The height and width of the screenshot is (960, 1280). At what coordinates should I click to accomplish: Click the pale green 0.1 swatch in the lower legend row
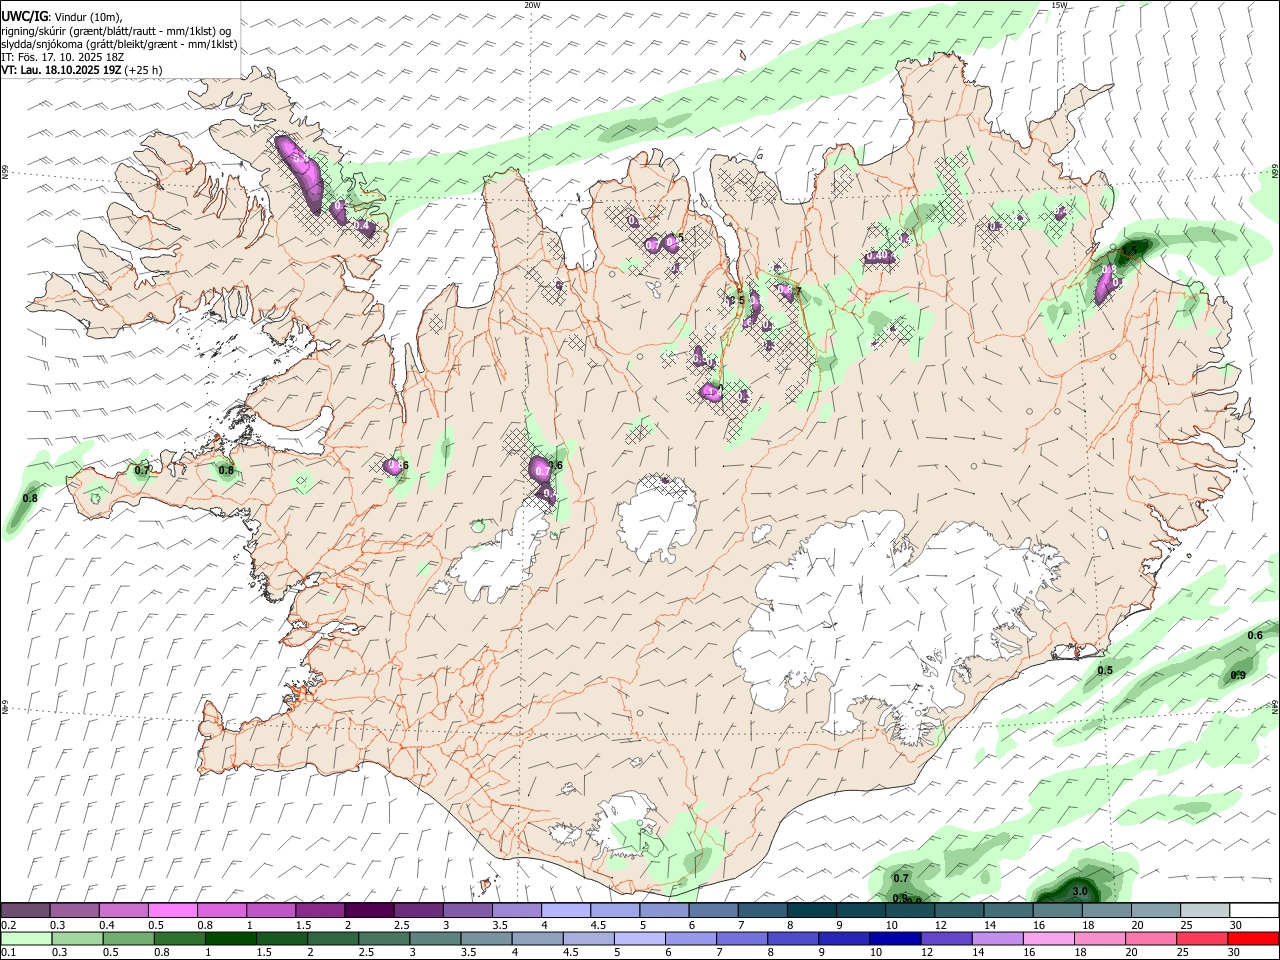(x=27, y=938)
